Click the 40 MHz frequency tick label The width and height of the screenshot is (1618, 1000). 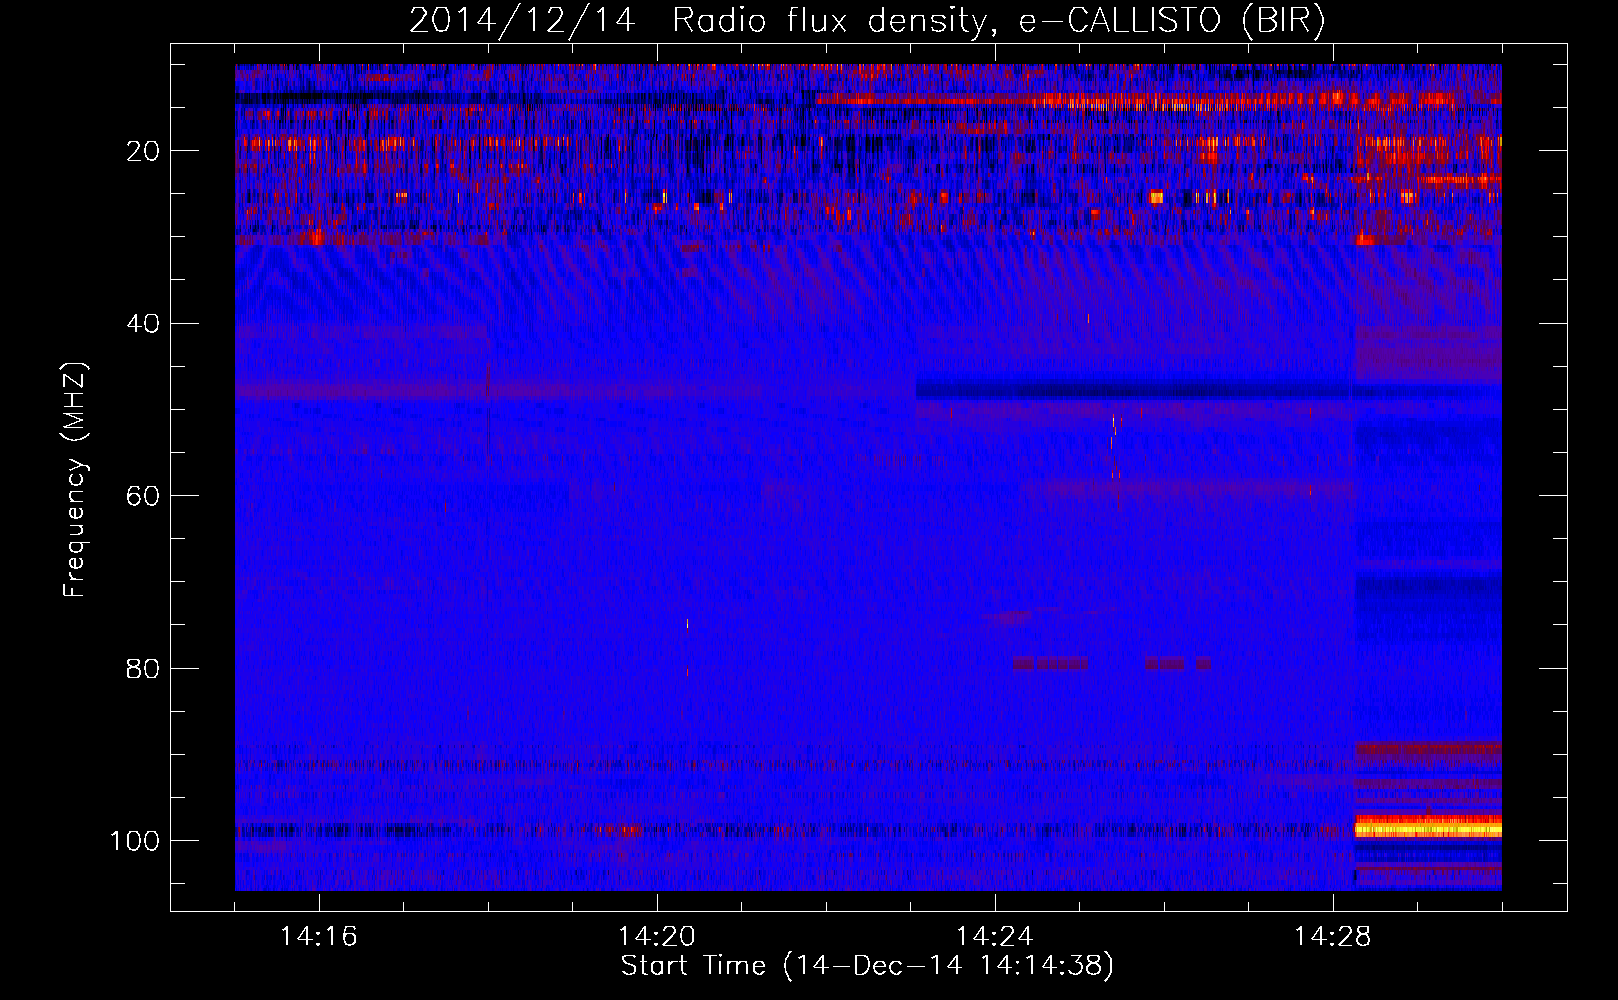pyautogui.click(x=144, y=324)
